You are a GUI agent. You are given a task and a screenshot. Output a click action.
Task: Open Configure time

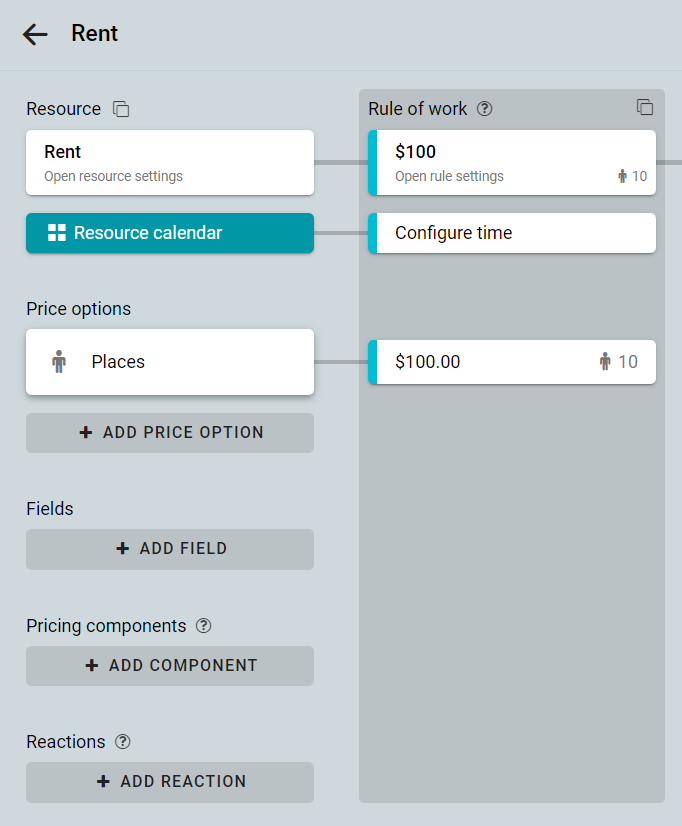(x=512, y=233)
